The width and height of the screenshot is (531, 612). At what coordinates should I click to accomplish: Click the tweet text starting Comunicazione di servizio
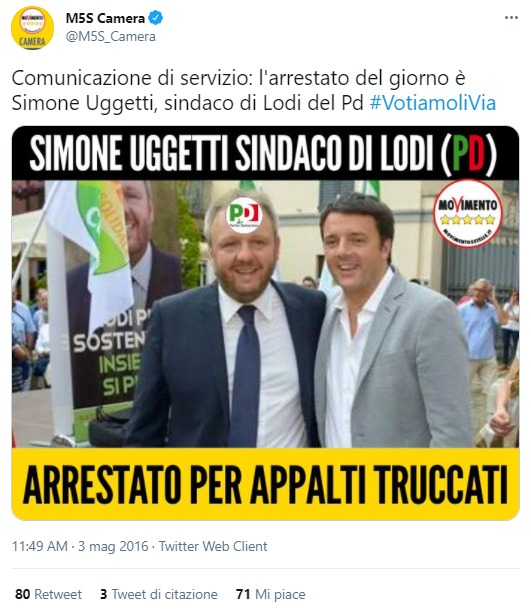tap(254, 91)
